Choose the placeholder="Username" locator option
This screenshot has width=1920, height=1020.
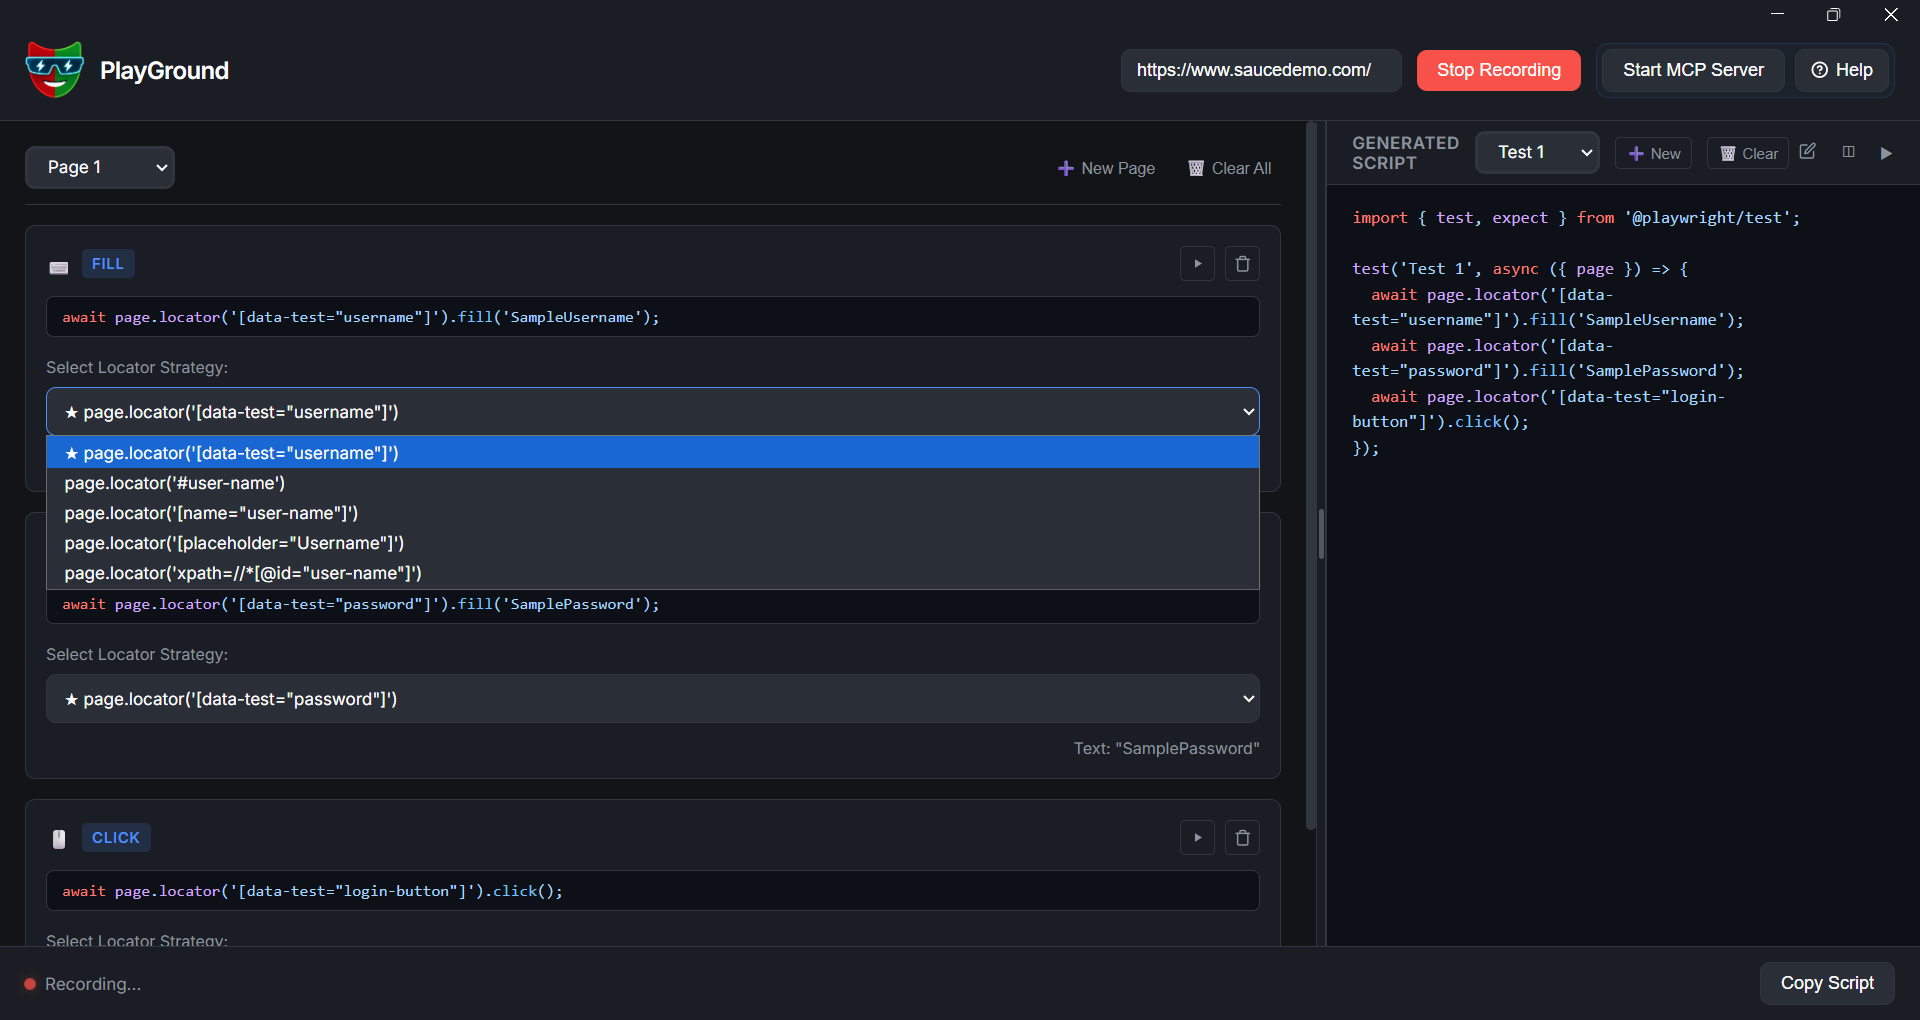tap(652, 543)
